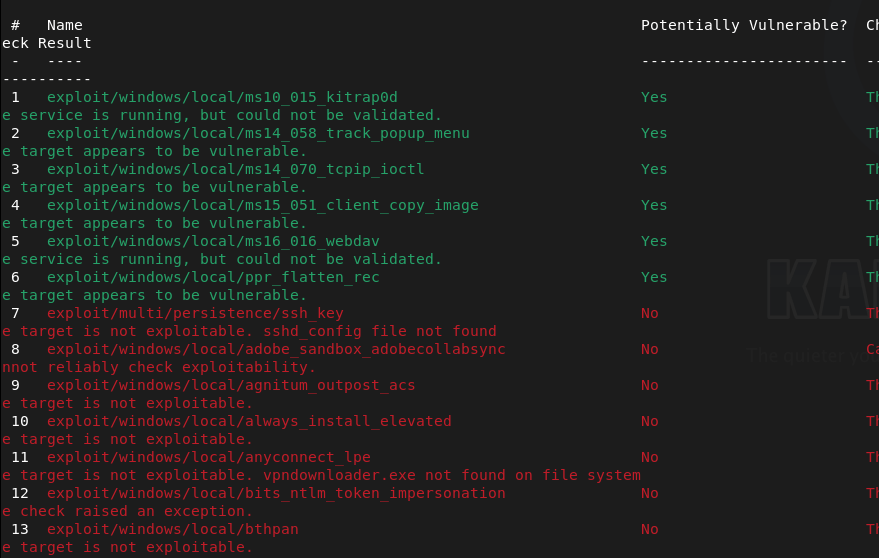Click the # column header
Screen dimensions: 879x558
pos(15,25)
